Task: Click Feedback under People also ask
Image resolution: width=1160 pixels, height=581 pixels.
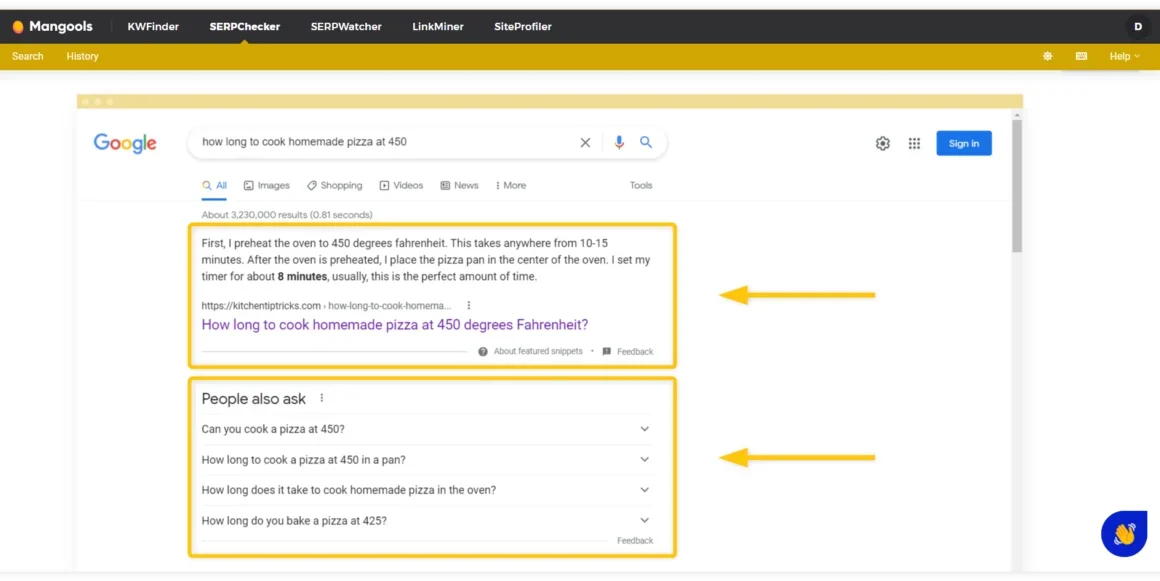Action: coord(635,541)
